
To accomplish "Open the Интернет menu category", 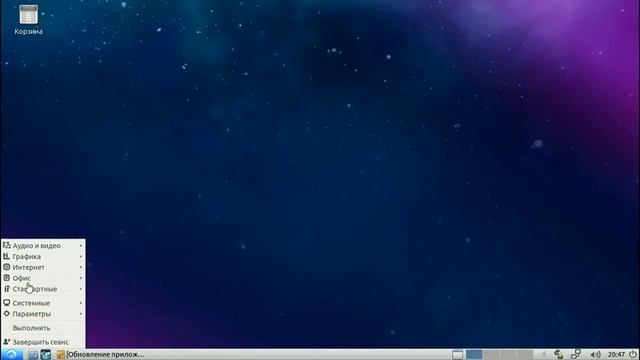I will 43,267.
